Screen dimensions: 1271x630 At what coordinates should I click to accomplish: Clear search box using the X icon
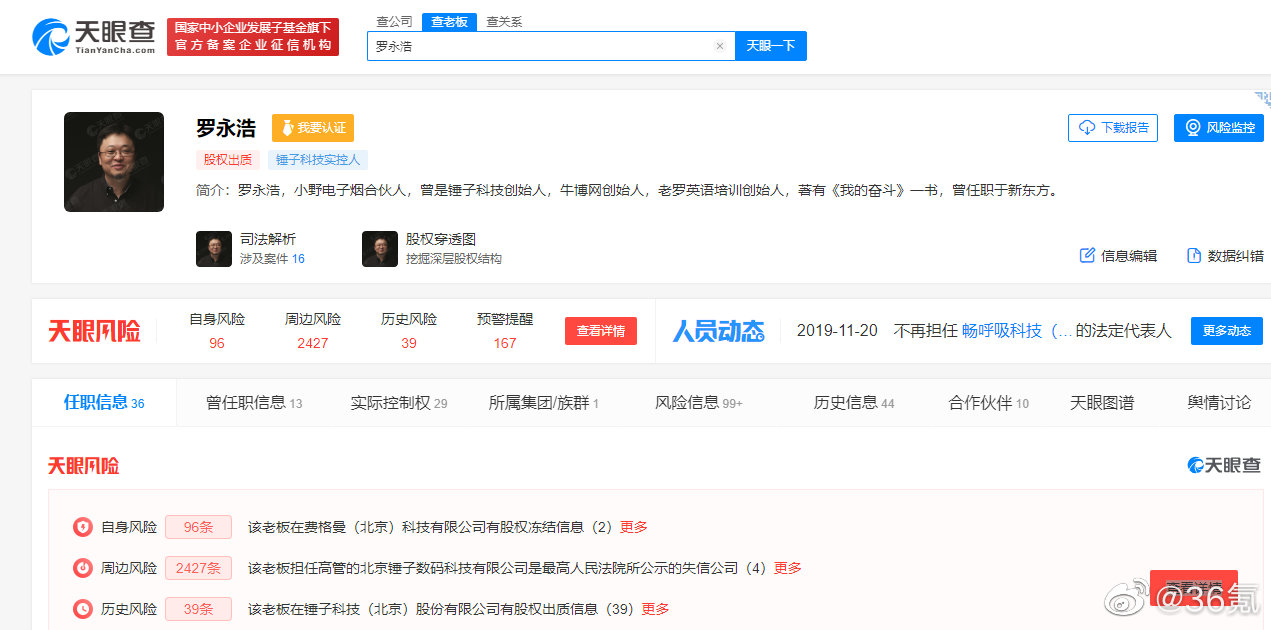tap(719, 45)
